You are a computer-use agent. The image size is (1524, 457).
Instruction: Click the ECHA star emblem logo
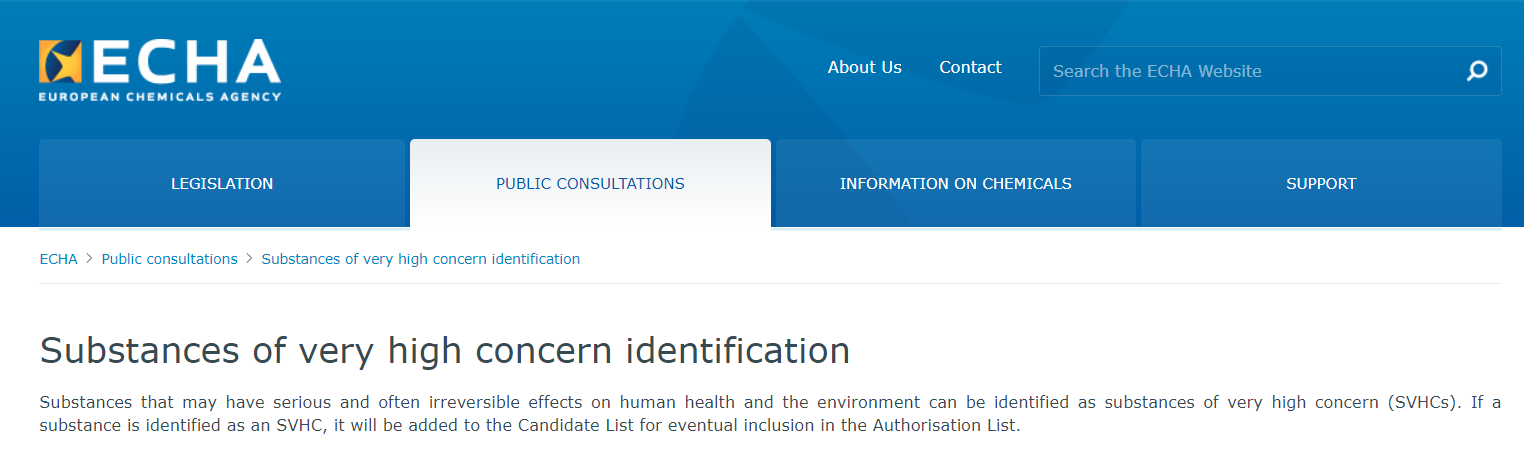click(58, 62)
